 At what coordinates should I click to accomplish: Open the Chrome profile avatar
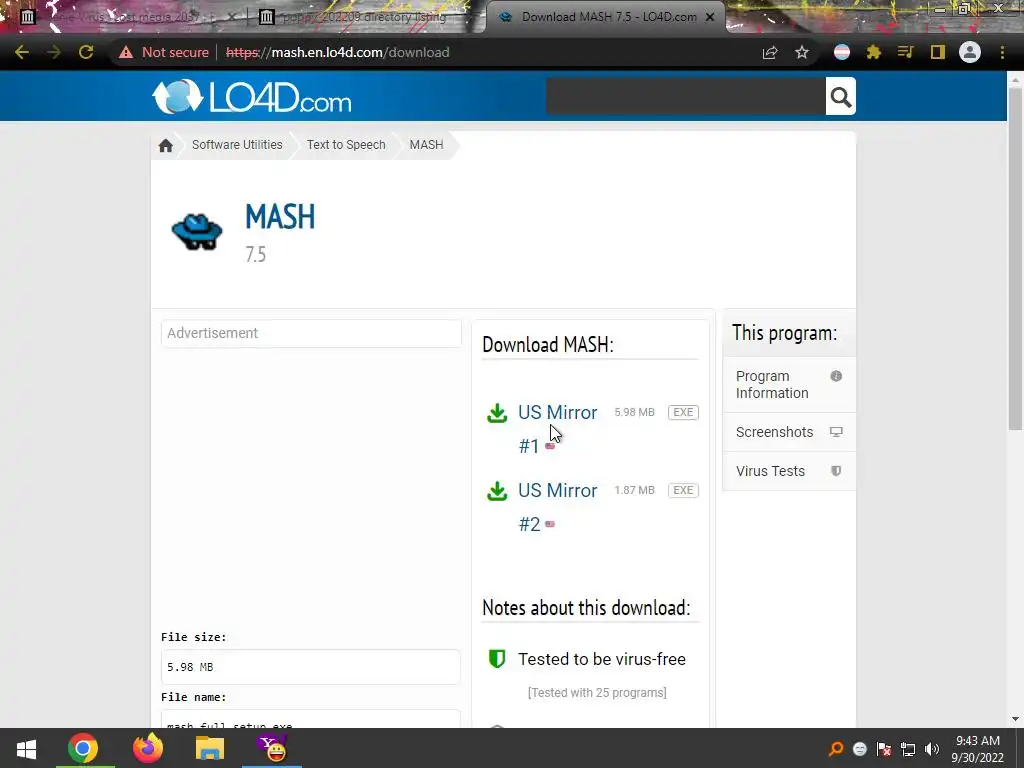970,52
